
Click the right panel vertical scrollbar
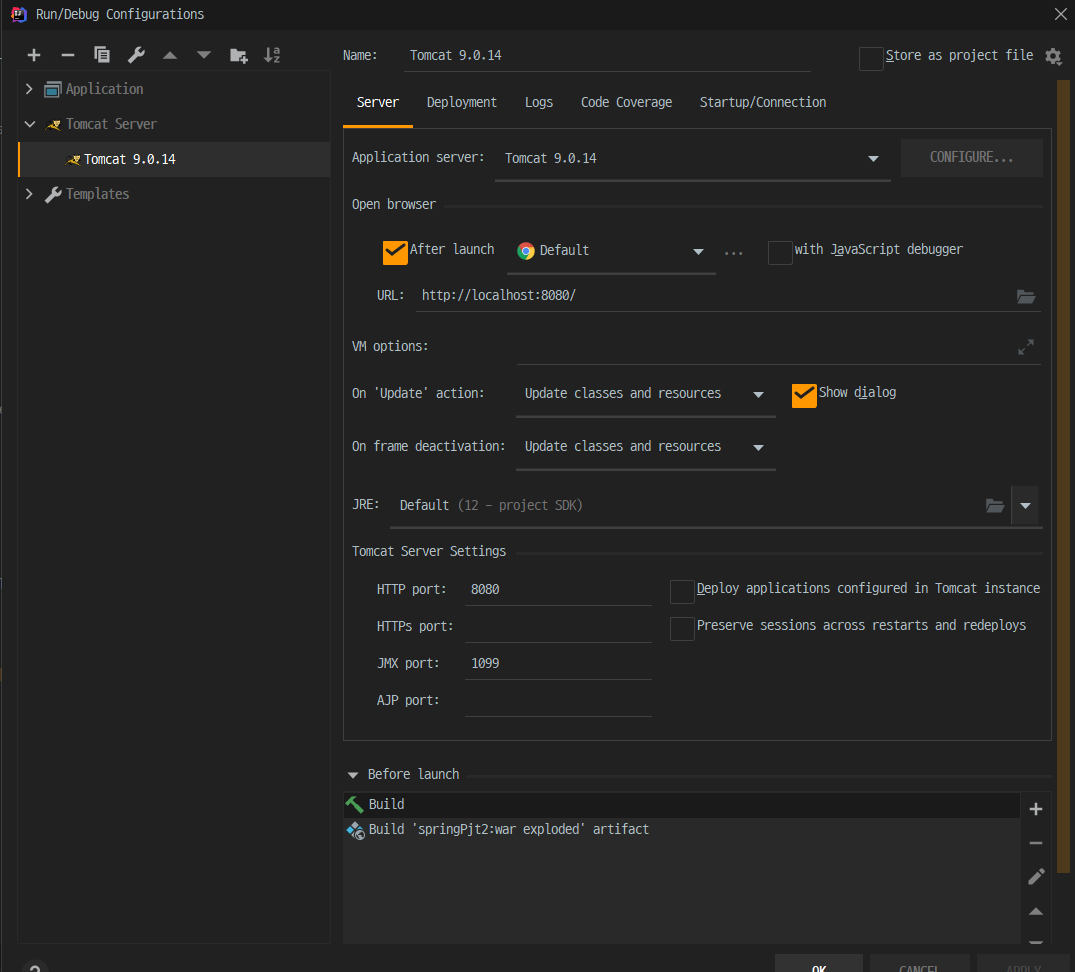coord(1063,477)
